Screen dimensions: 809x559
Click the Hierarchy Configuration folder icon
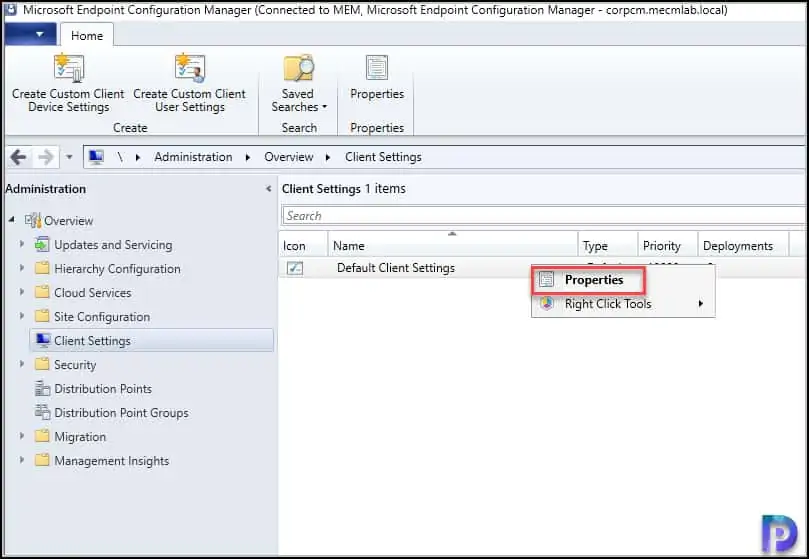click(42, 268)
